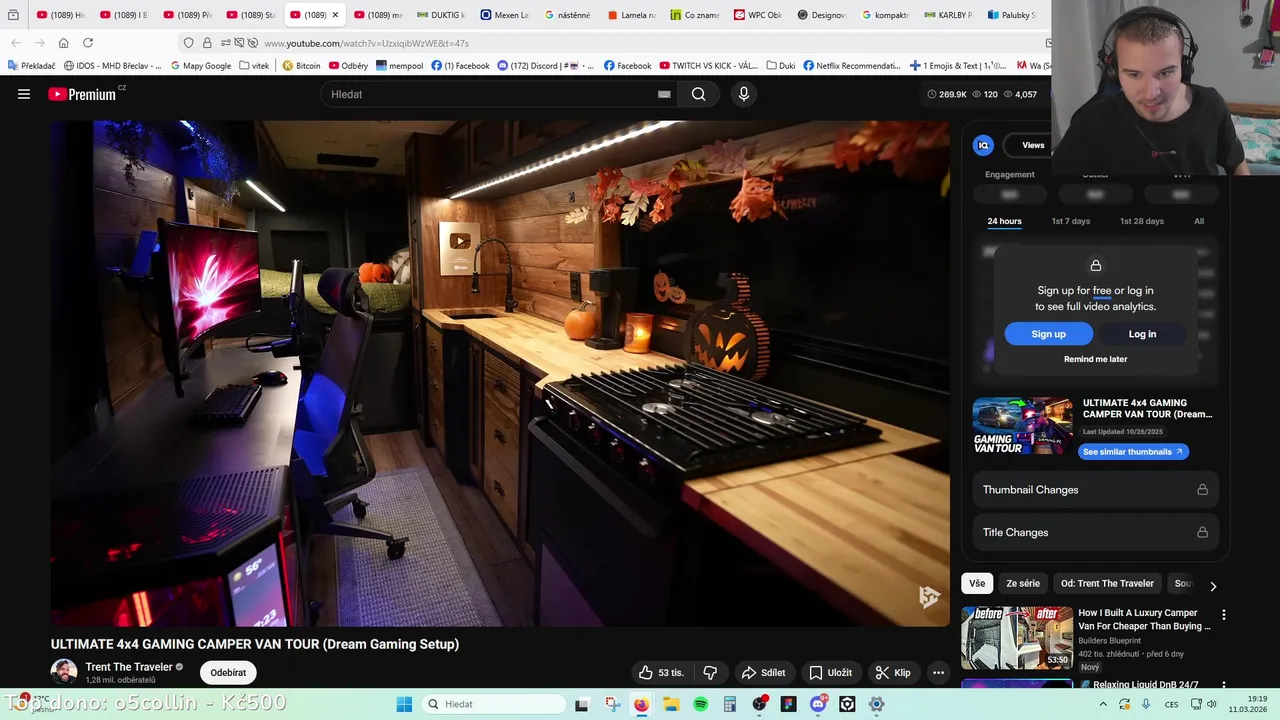Switch to the 24 hours analytics tab
The image size is (1280, 720).
(x=1004, y=221)
